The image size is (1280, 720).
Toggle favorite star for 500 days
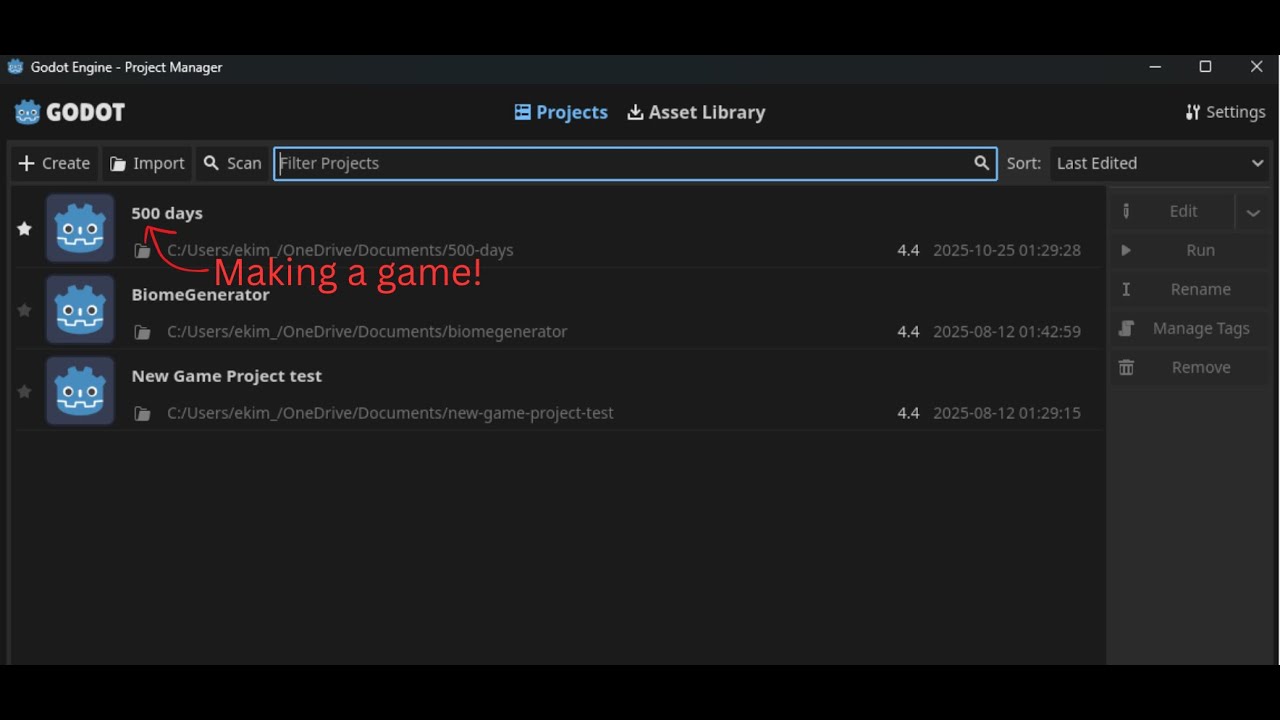(x=25, y=229)
